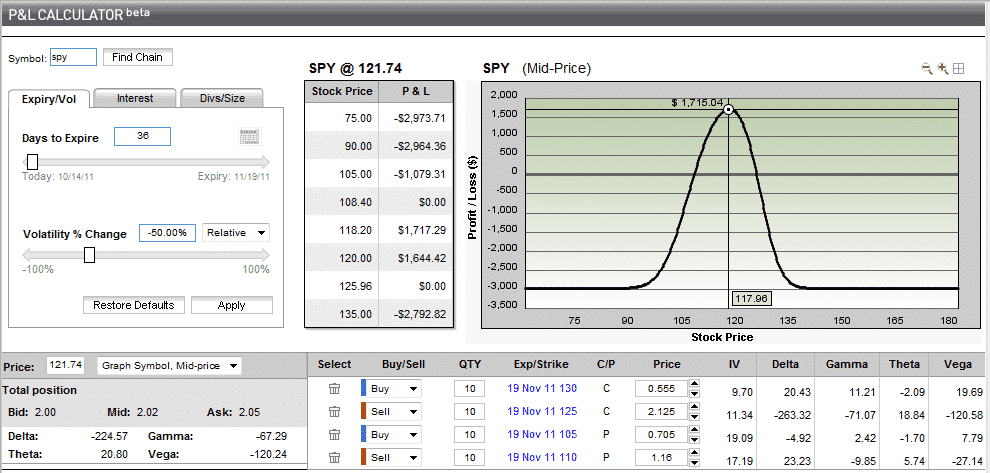Viewport: 990px width, 473px height.
Task: Open the Relative volatility mode dropdown
Action: (x=236, y=232)
